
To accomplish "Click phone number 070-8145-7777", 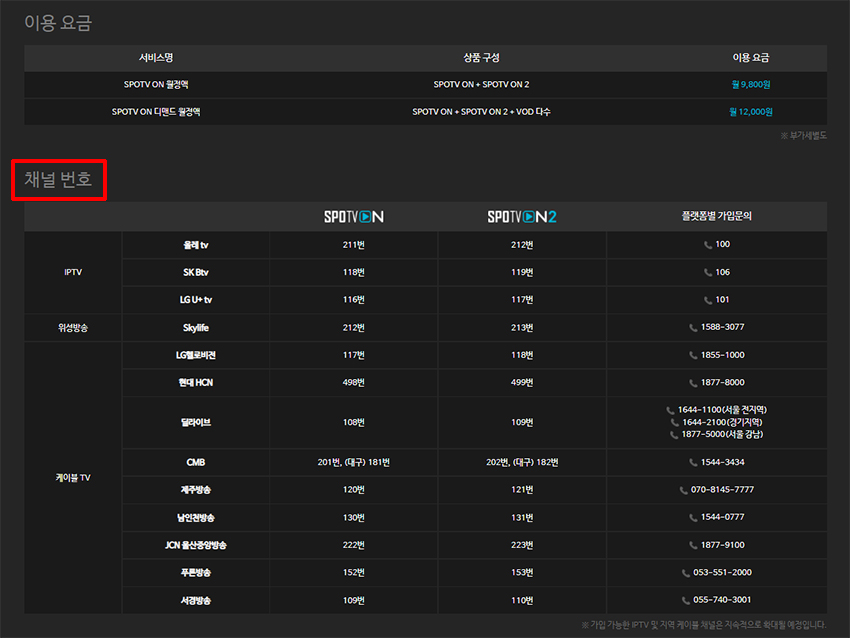I will pyautogui.click(x=722, y=490).
